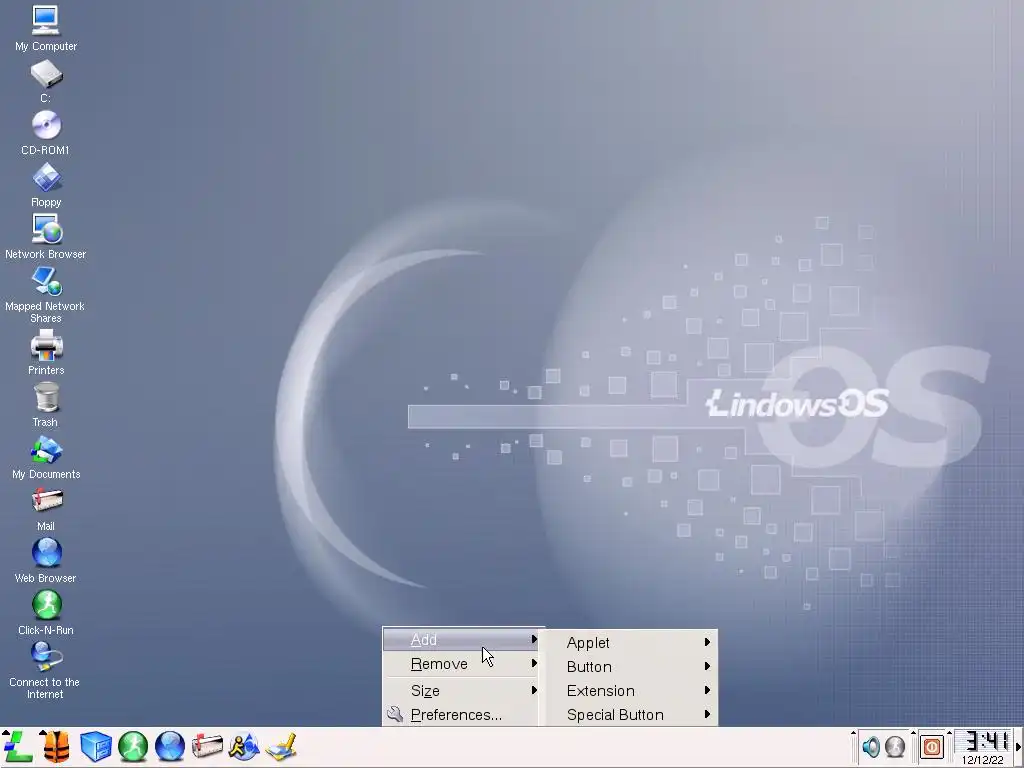1024x768 pixels.
Task: Launch Click-N-Run from the panel
Action: [133, 746]
